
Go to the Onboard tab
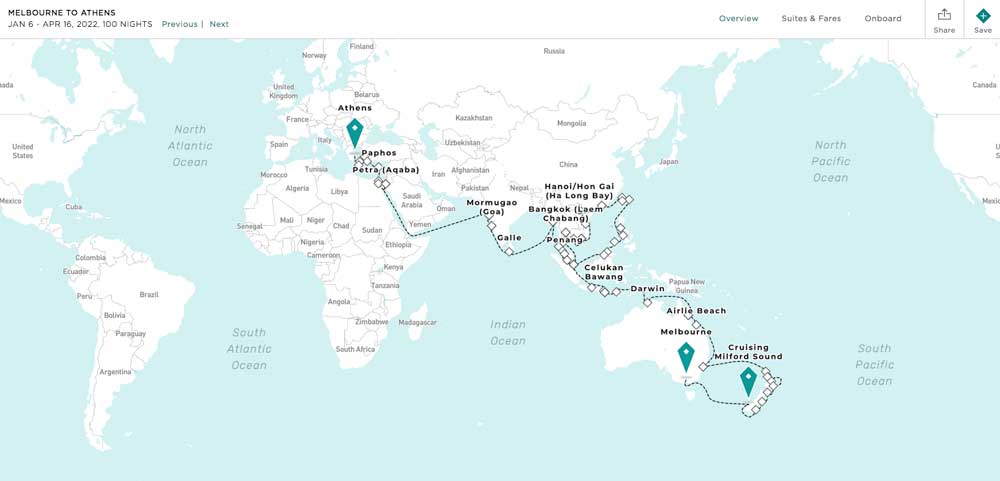[882, 18]
